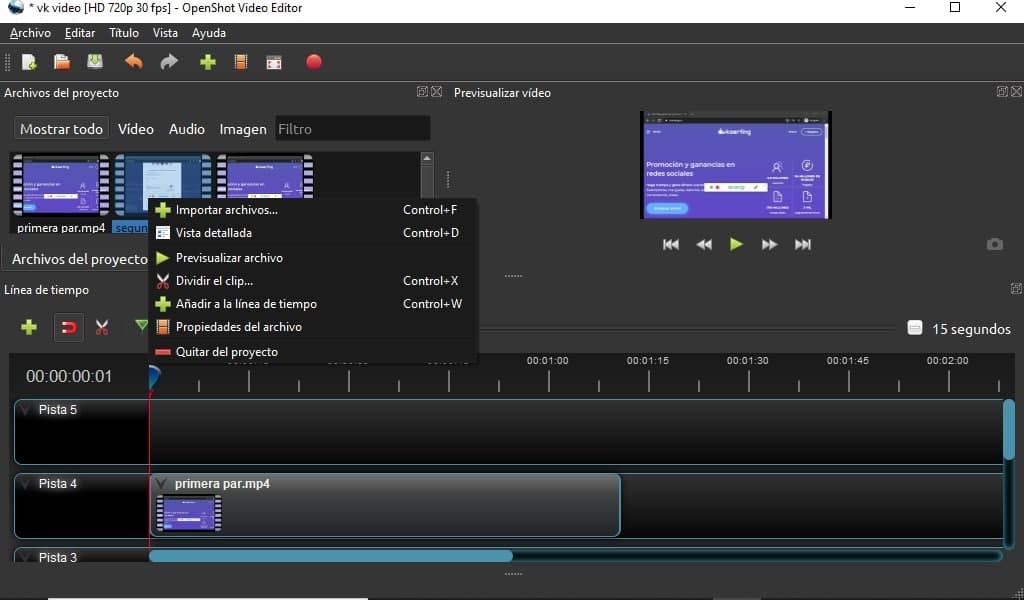Click the Redo arrow icon
The width and height of the screenshot is (1024, 600).
pos(169,62)
